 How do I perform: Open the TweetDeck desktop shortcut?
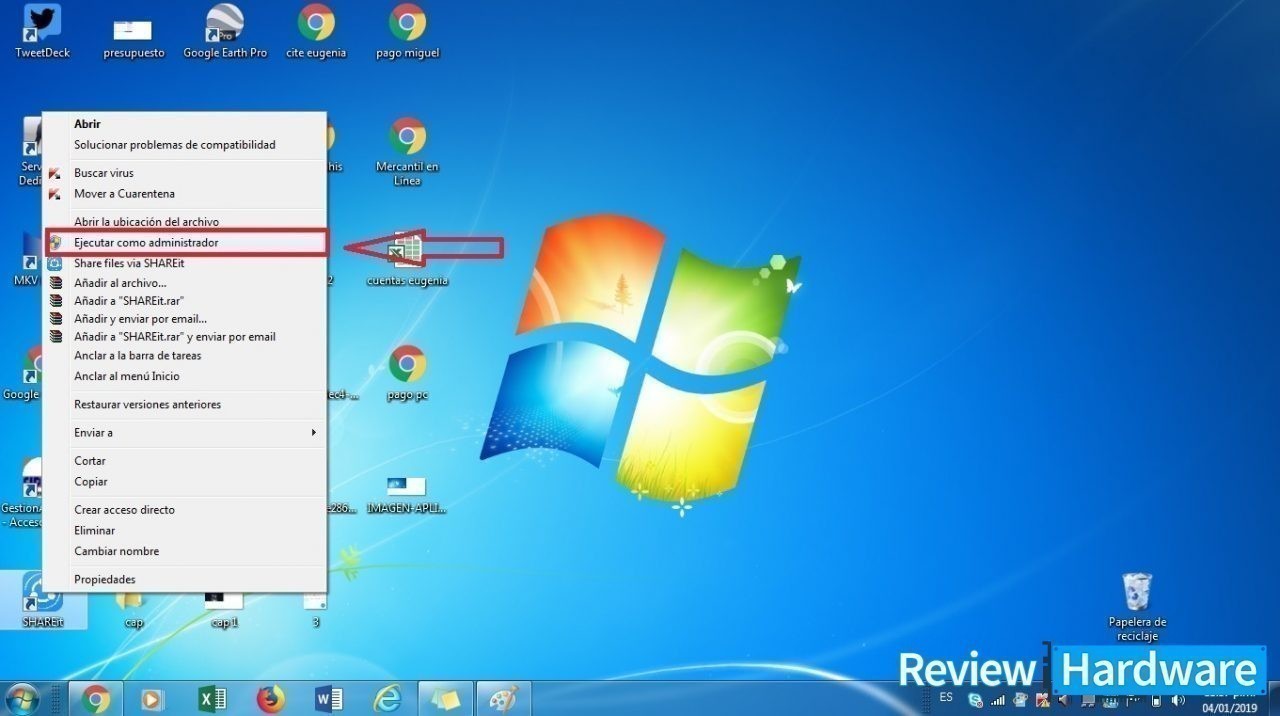[x=42, y=32]
